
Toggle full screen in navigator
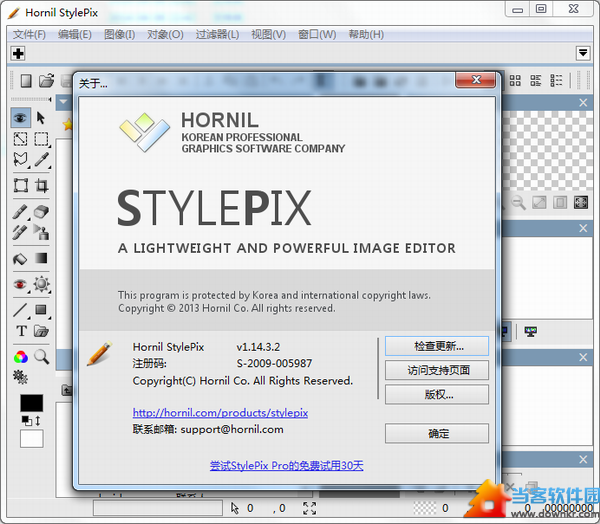[x=581, y=202]
